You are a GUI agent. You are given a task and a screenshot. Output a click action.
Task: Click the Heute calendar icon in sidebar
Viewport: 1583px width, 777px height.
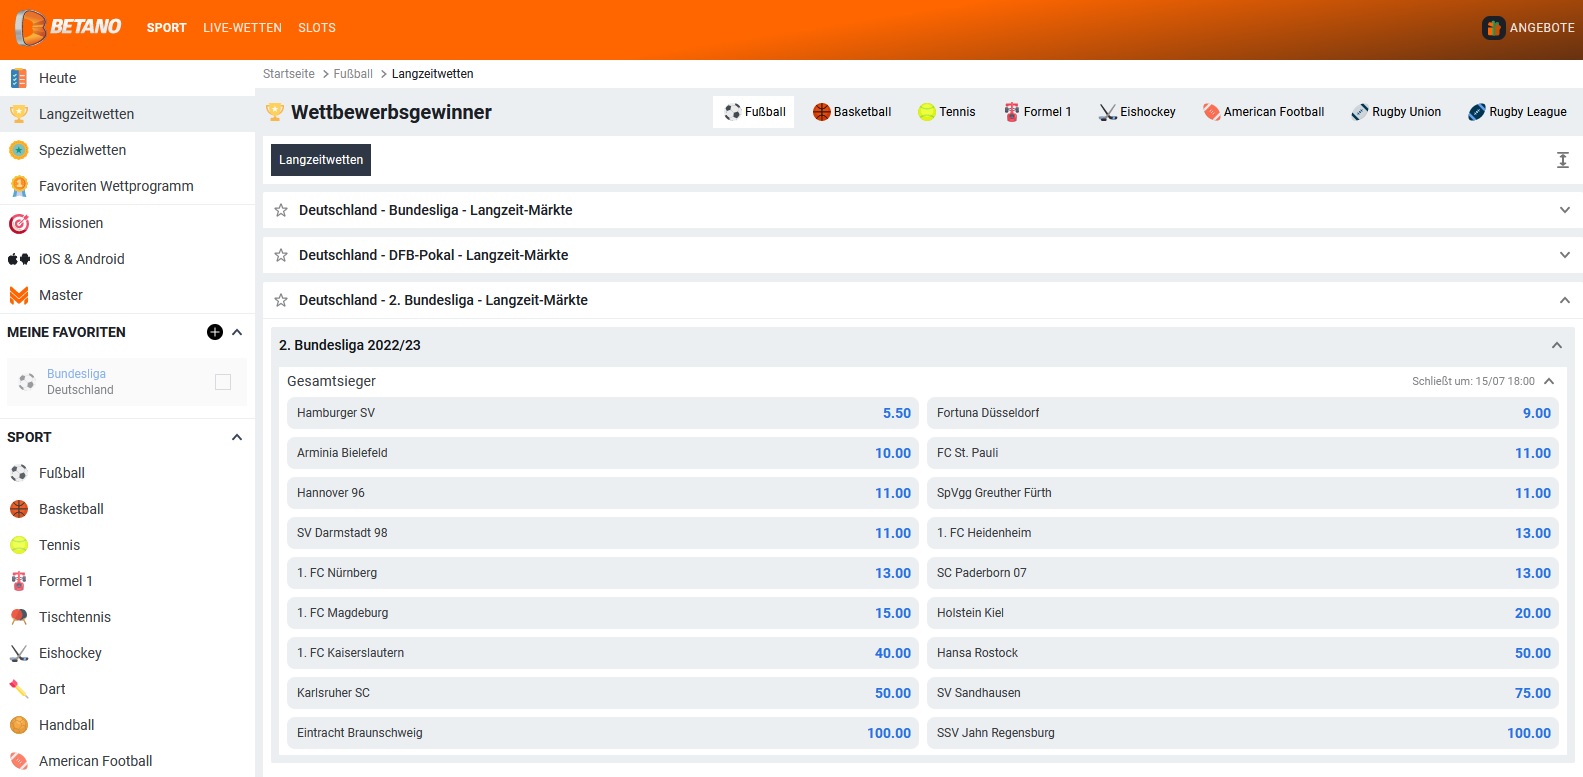pos(19,78)
